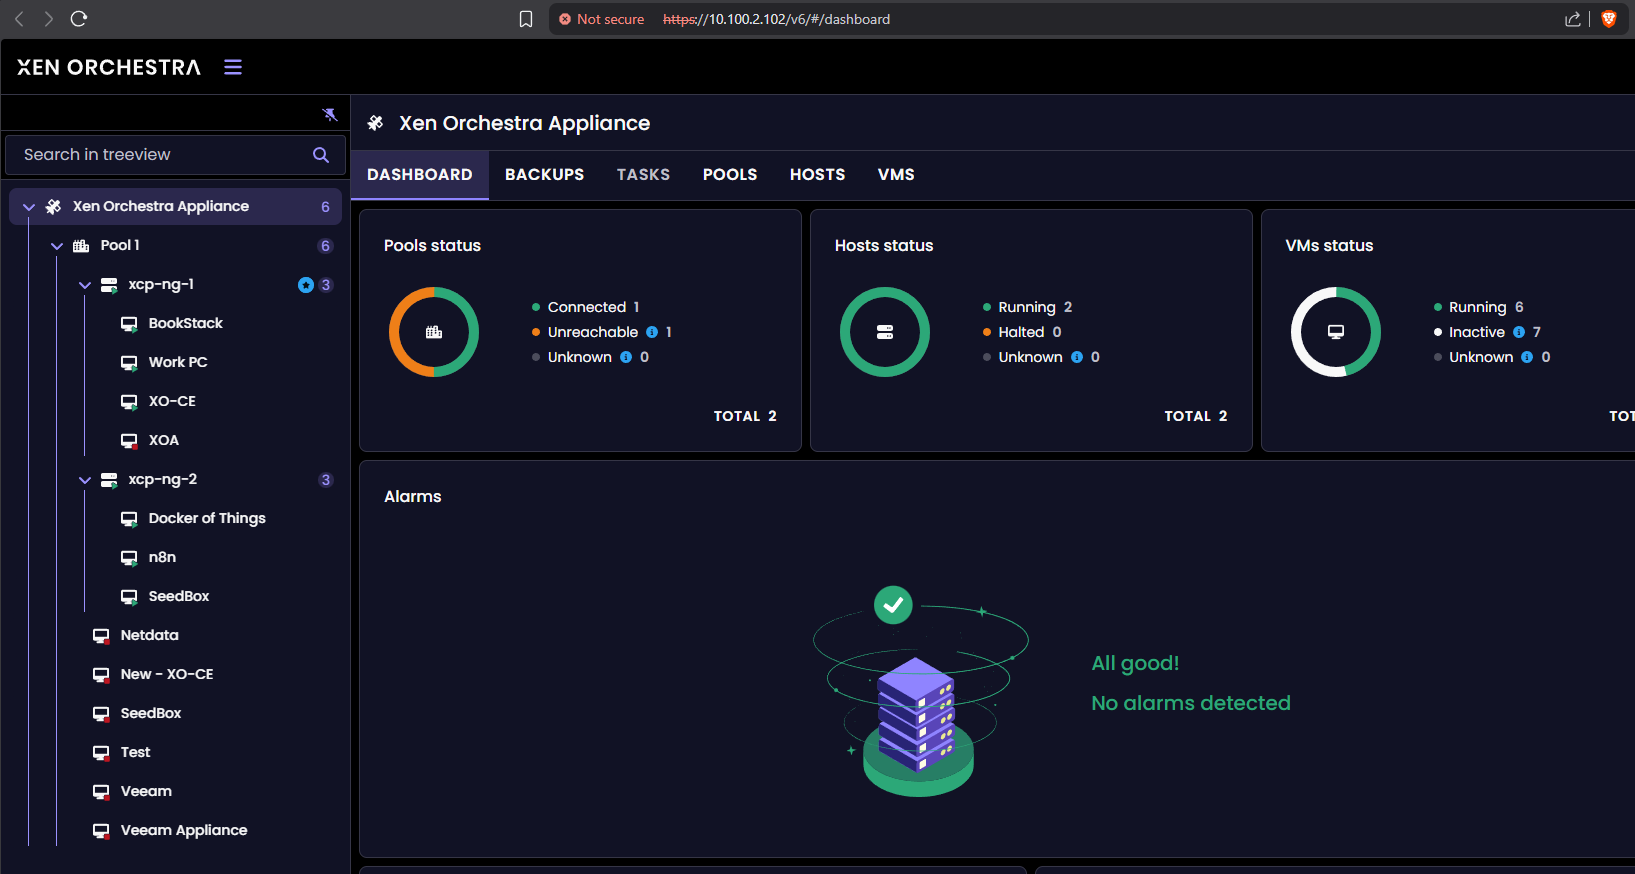1635x874 pixels.
Task: Select the BookStack VM in the tree
Action: pyautogui.click(x=185, y=323)
